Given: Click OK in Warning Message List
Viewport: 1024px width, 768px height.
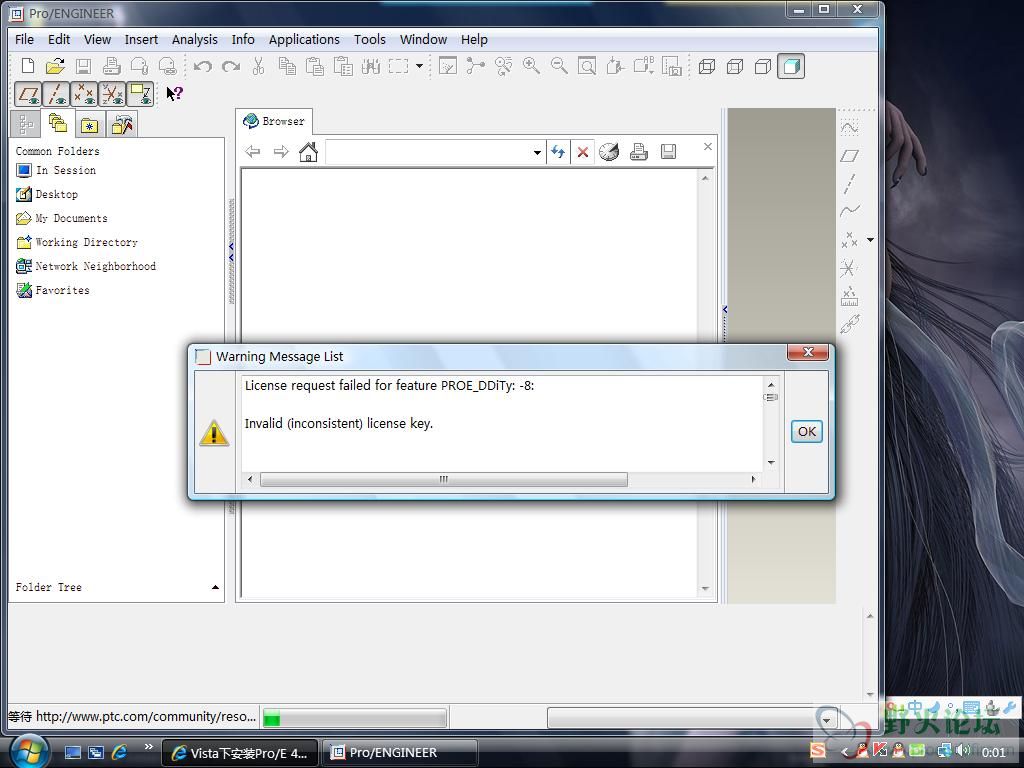Looking at the screenshot, I should pos(807,432).
